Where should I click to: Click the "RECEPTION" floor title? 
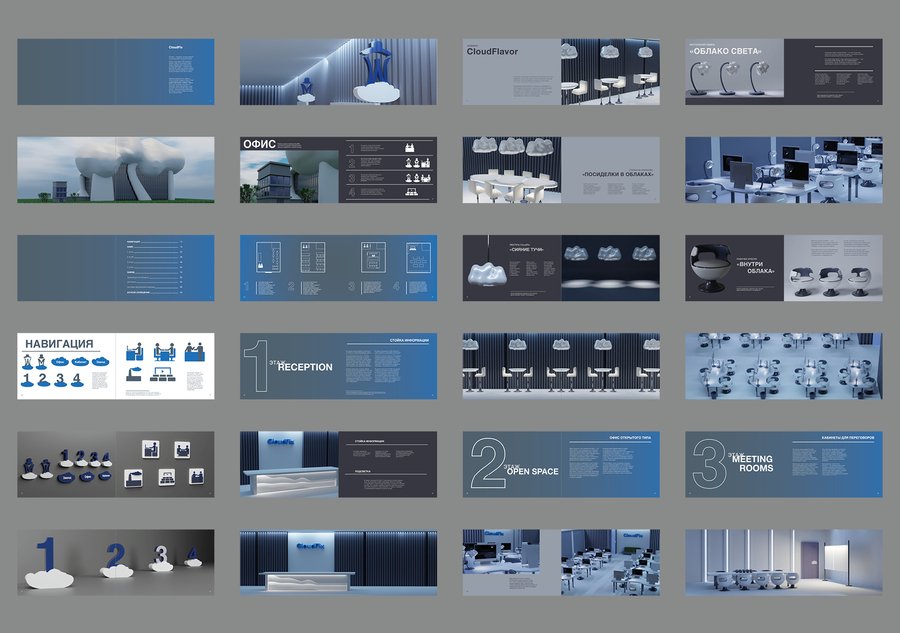[305, 367]
